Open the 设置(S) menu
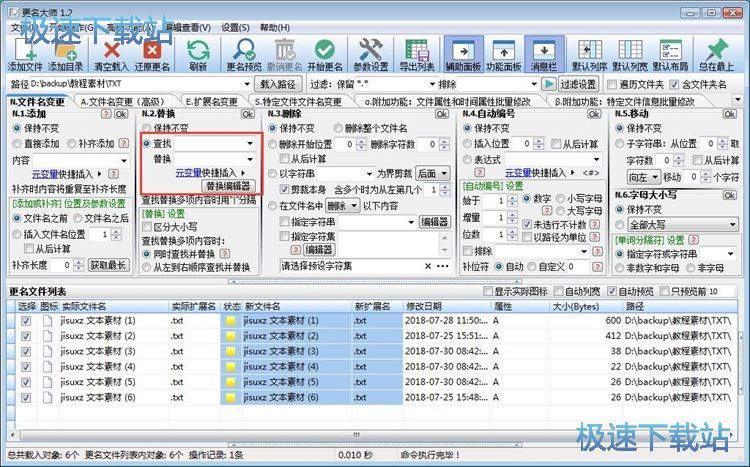Viewport: 750px width, 467px height. (x=235, y=27)
